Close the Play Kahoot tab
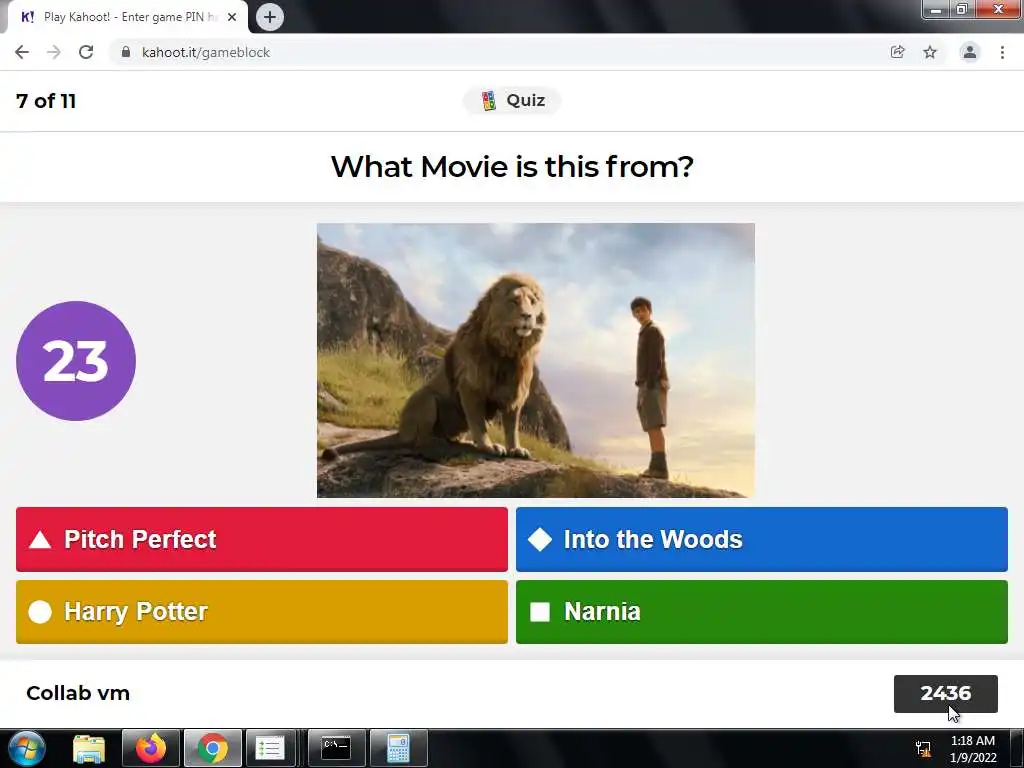This screenshot has width=1024, height=768. 232,17
